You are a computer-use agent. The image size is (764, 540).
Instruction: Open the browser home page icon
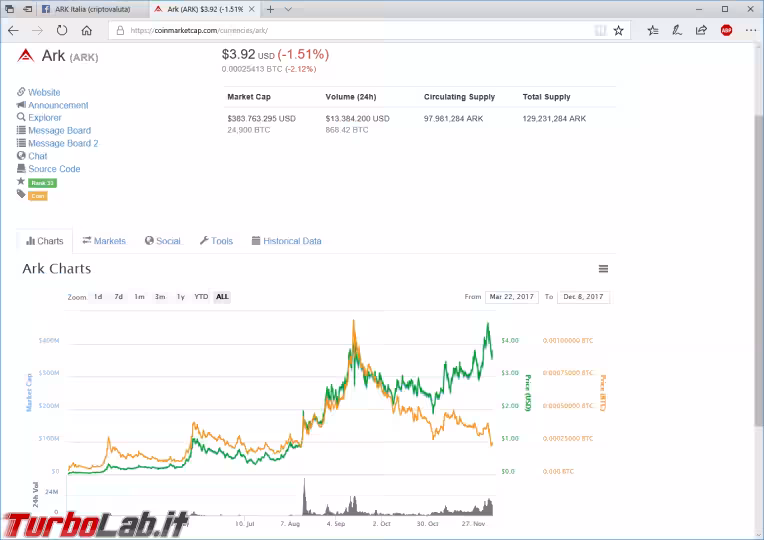[87, 31]
